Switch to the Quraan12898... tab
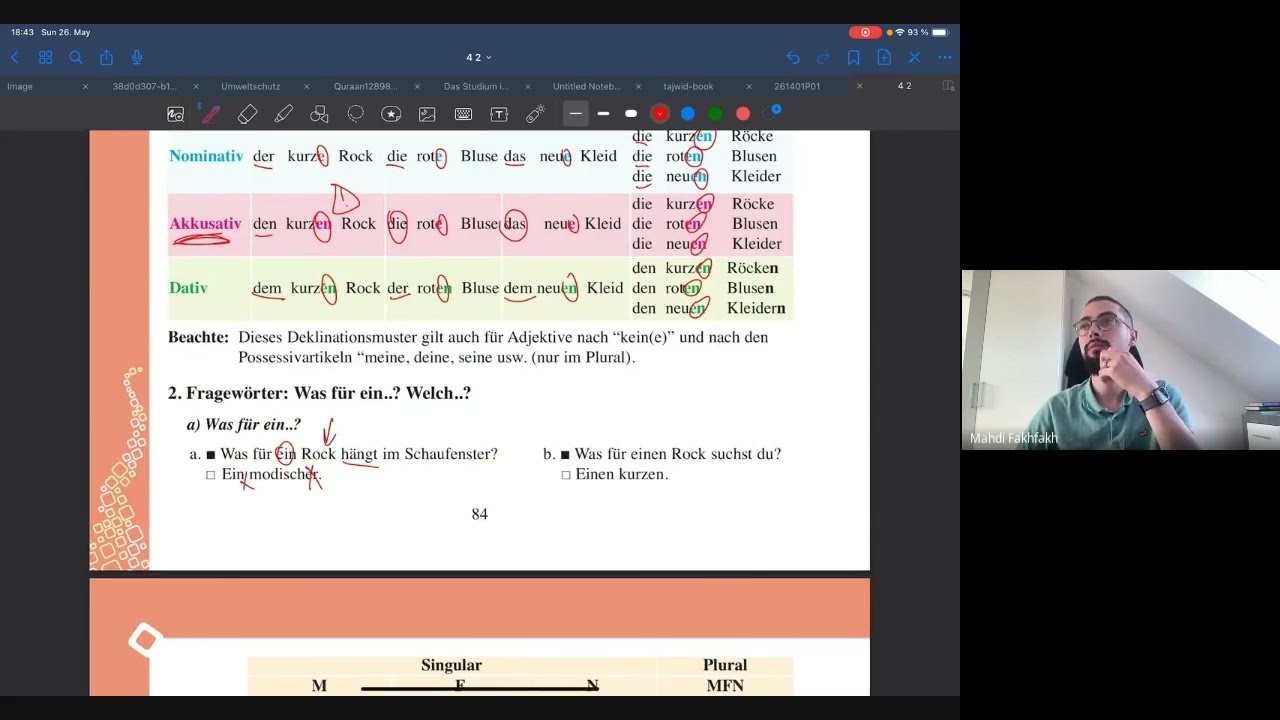 [x=366, y=87]
